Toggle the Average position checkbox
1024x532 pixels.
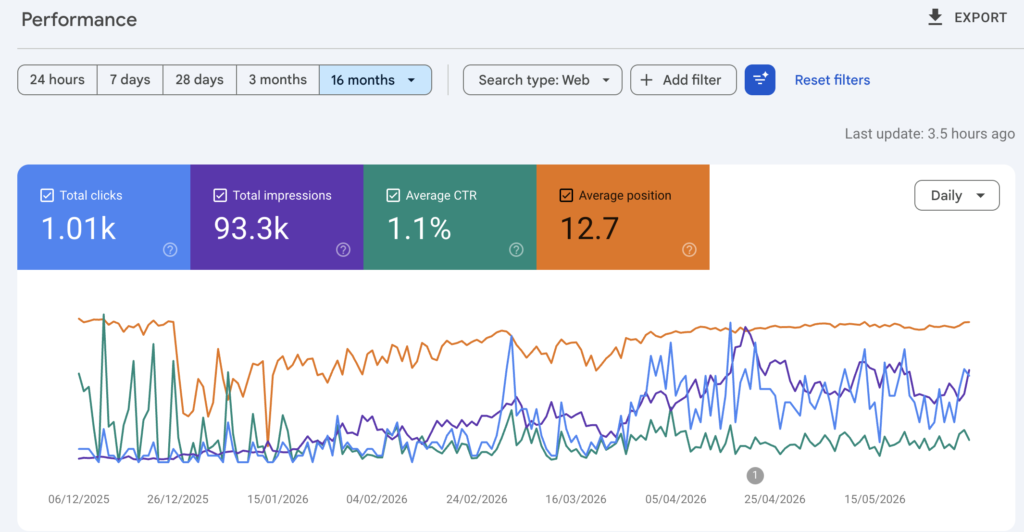click(x=566, y=195)
